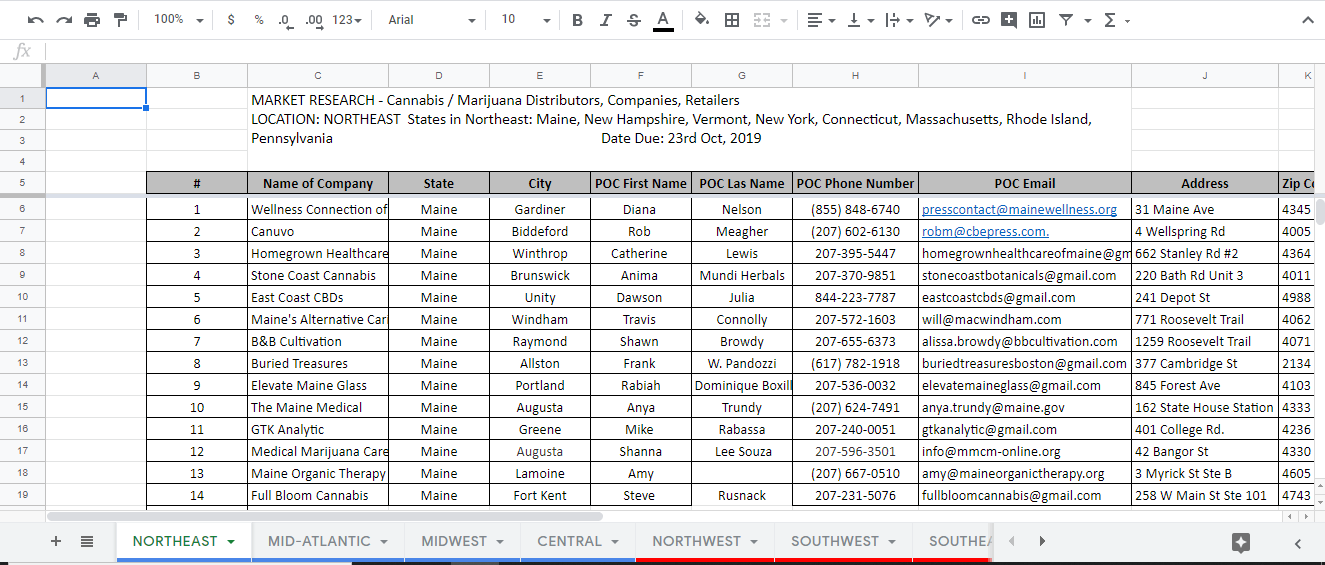The width and height of the screenshot is (1325, 565).
Task: Open the fill color paint bucket
Action: tap(701, 20)
